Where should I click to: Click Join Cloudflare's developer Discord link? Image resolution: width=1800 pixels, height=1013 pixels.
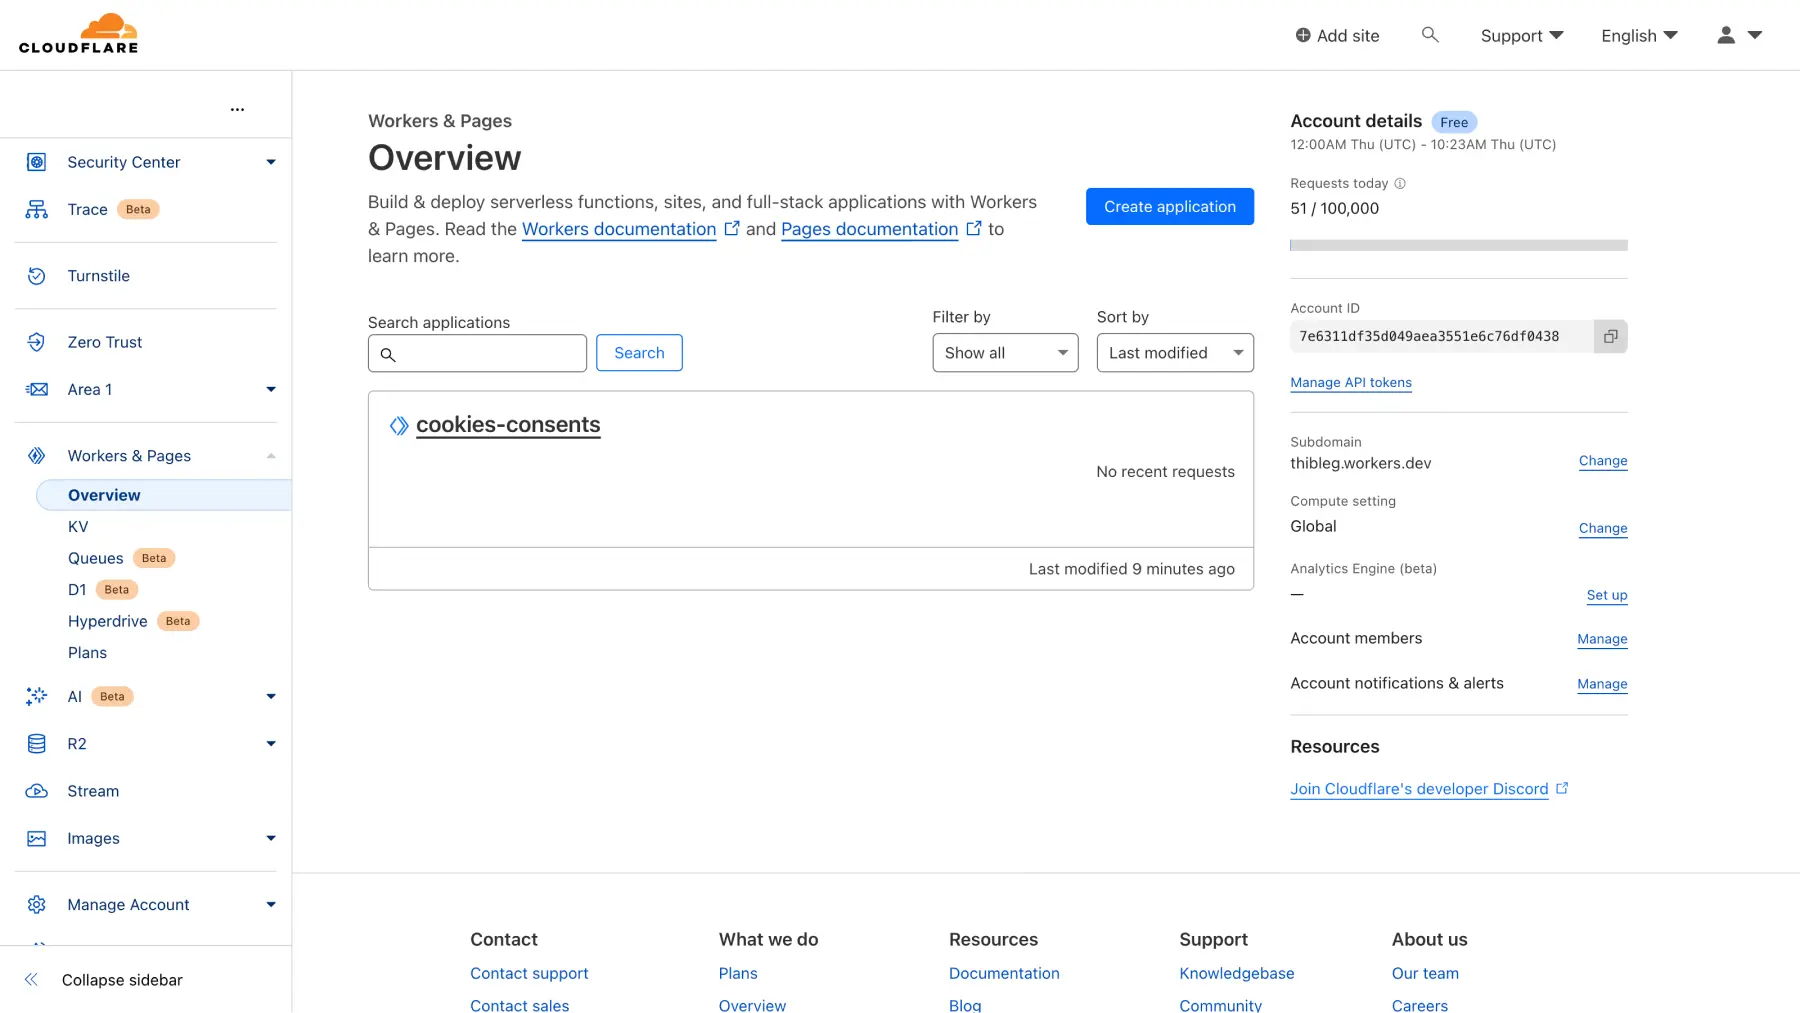coord(1419,789)
